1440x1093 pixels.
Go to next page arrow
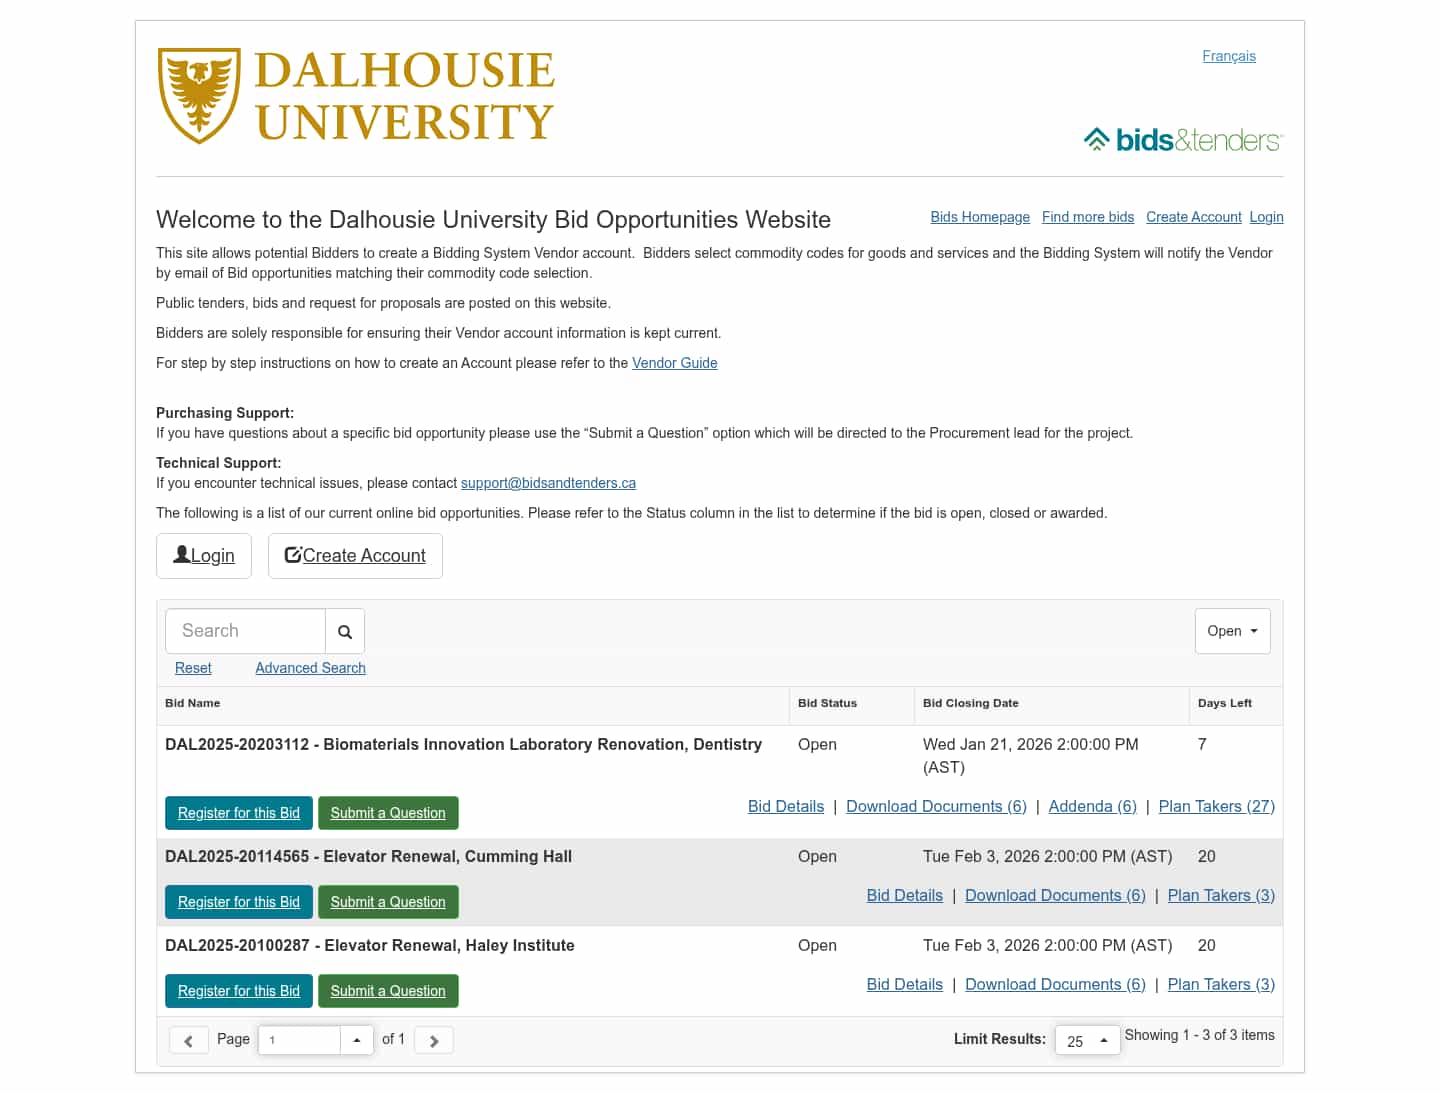click(434, 1040)
